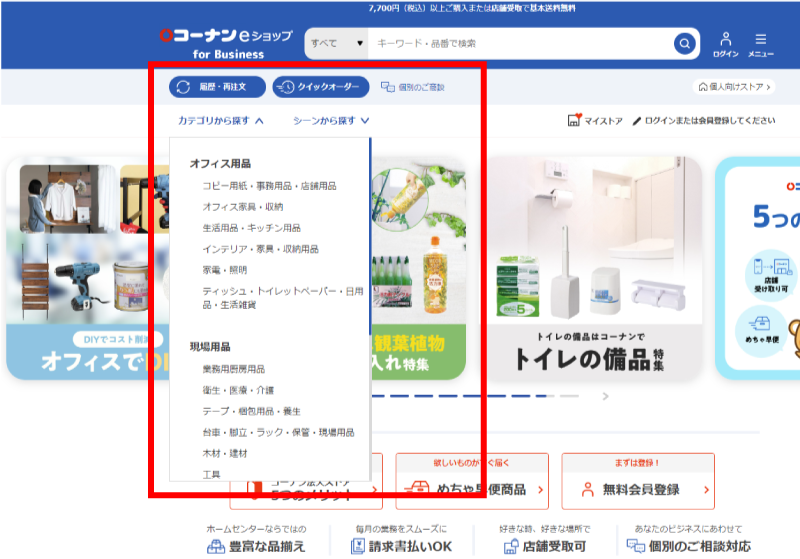The width and height of the screenshot is (800, 559).
Task: Go to 個人向けストア link
Action: [735, 87]
